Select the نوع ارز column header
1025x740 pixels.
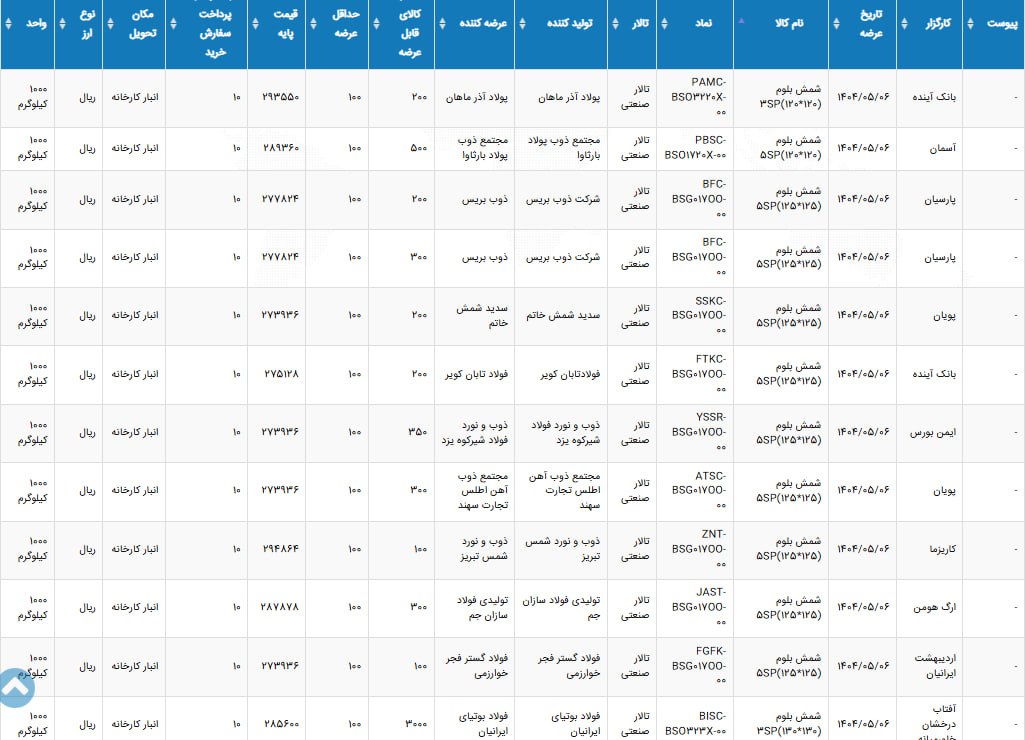(84, 22)
